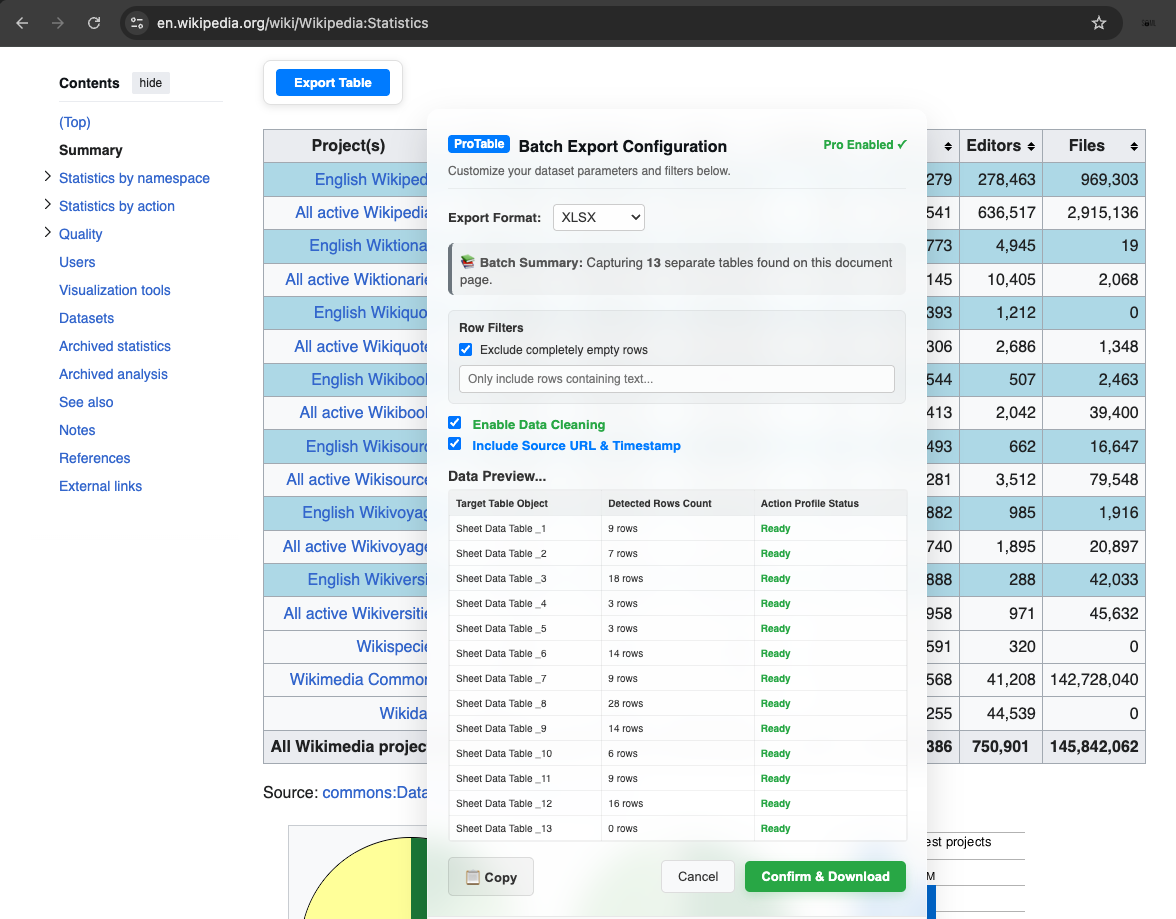Open site information icon in address bar

(x=137, y=23)
